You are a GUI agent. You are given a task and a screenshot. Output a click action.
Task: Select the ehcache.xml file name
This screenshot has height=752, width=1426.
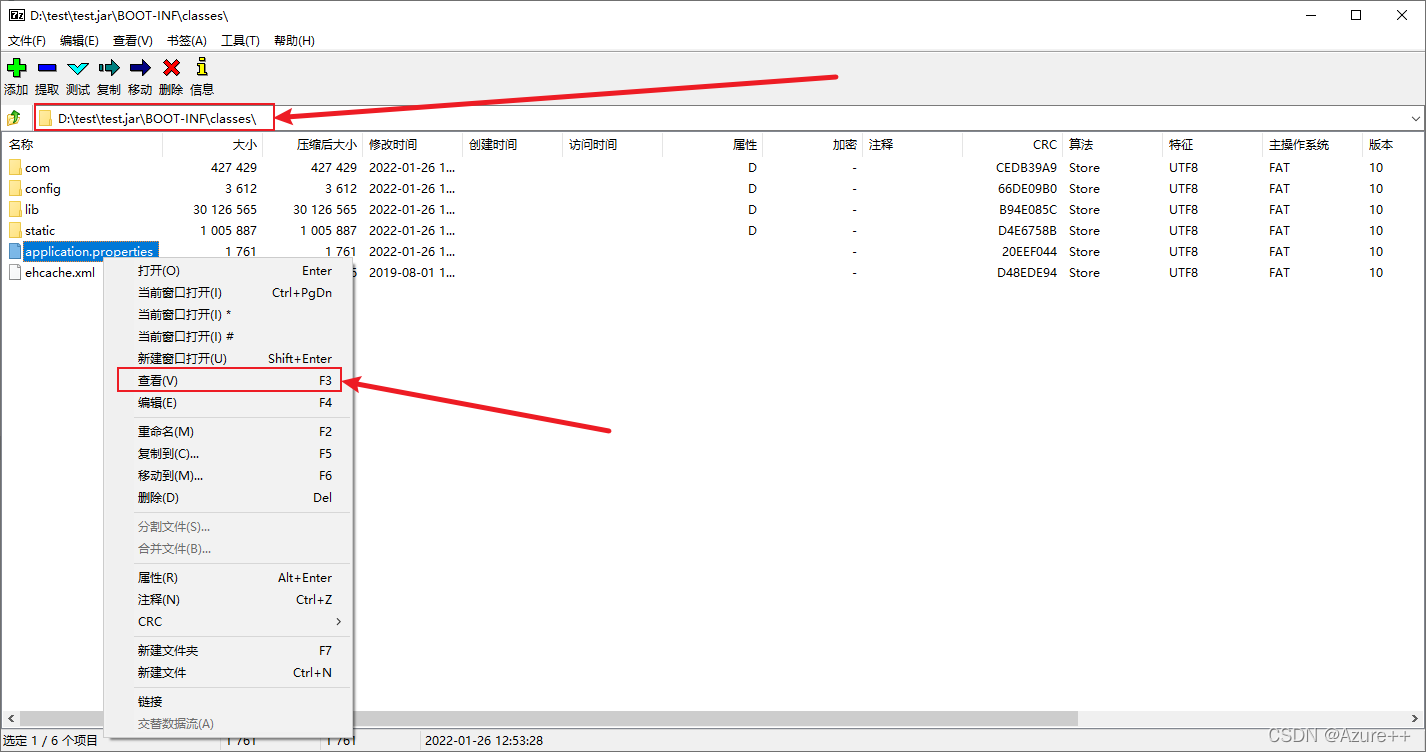tap(60, 272)
